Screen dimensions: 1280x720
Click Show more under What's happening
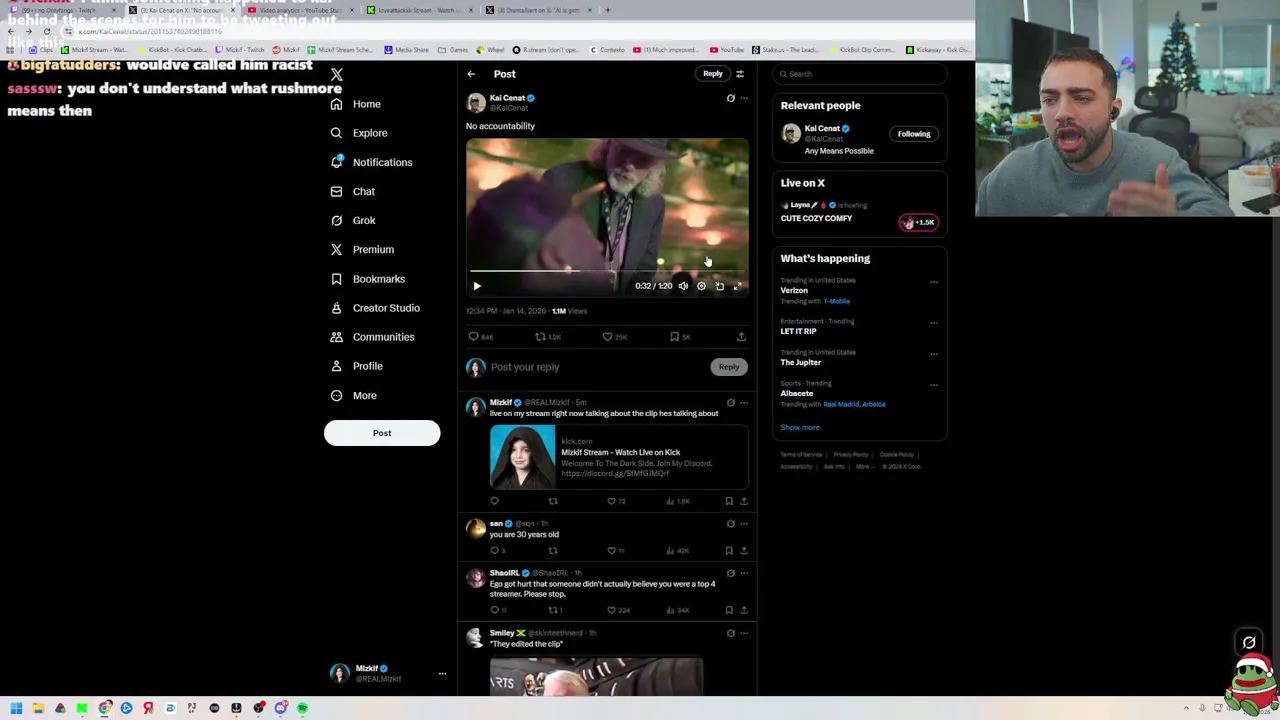coord(800,428)
